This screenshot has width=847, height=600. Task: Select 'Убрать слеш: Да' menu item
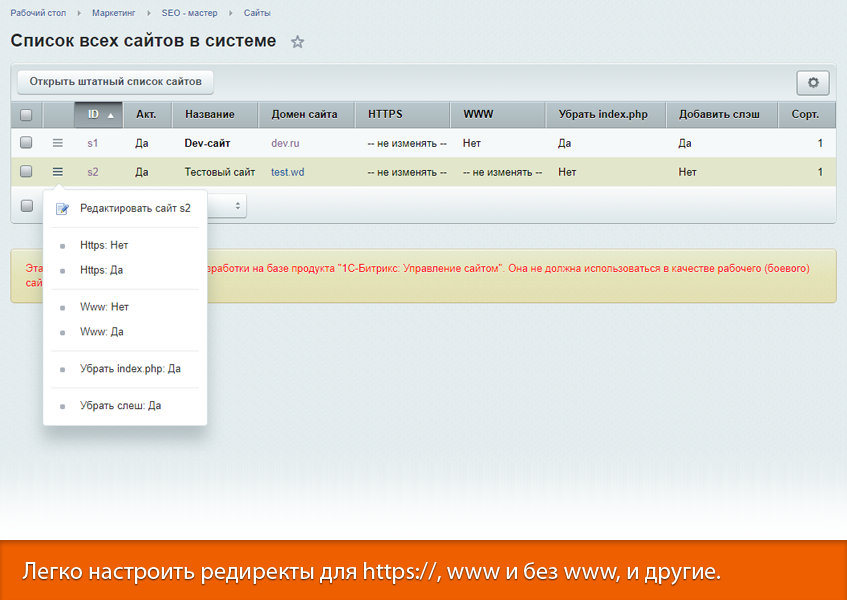click(120, 406)
